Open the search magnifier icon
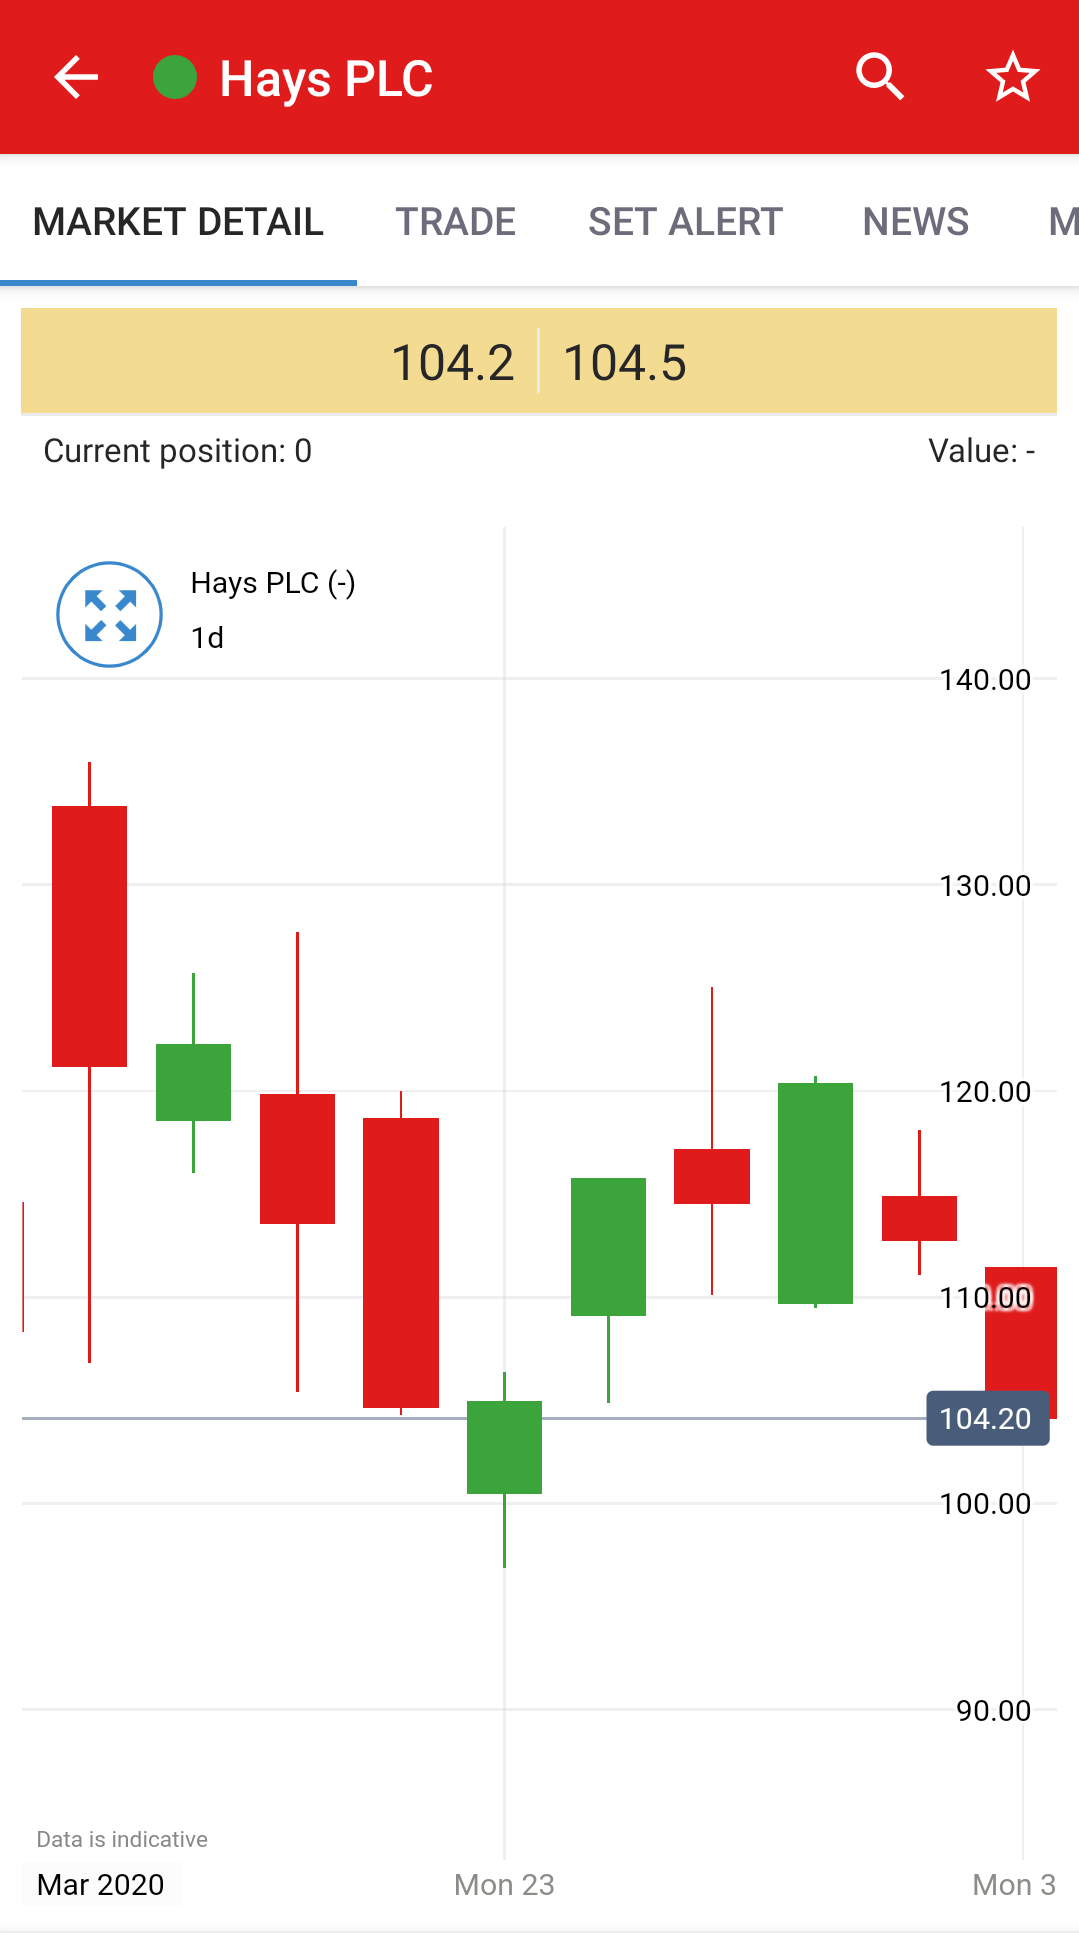The width and height of the screenshot is (1079, 1933). pyautogui.click(x=880, y=77)
